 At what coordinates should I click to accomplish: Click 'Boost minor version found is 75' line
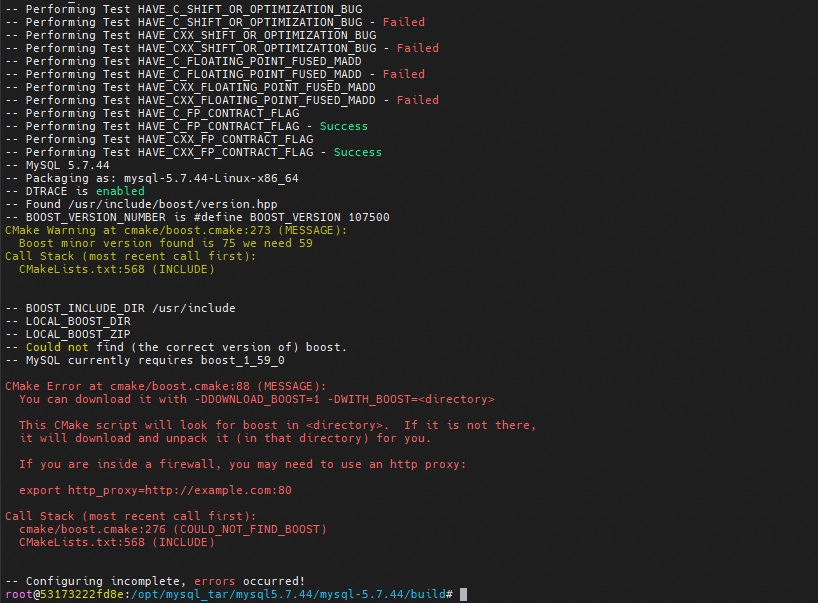(166, 244)
